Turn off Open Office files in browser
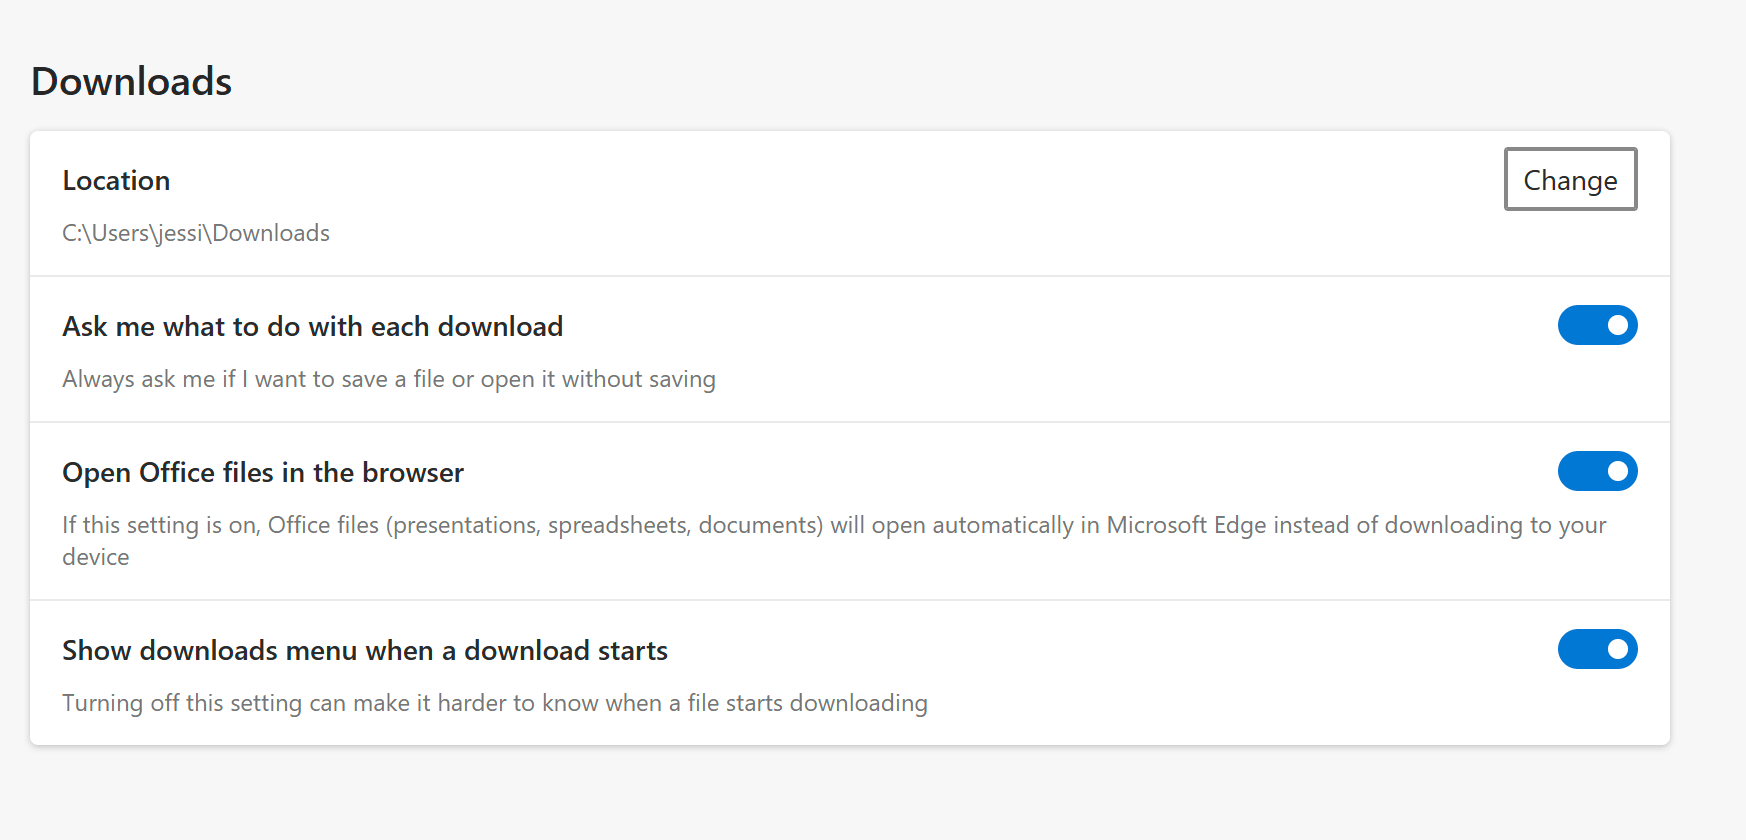The image size is (1746, 840). pos(1597,471)
